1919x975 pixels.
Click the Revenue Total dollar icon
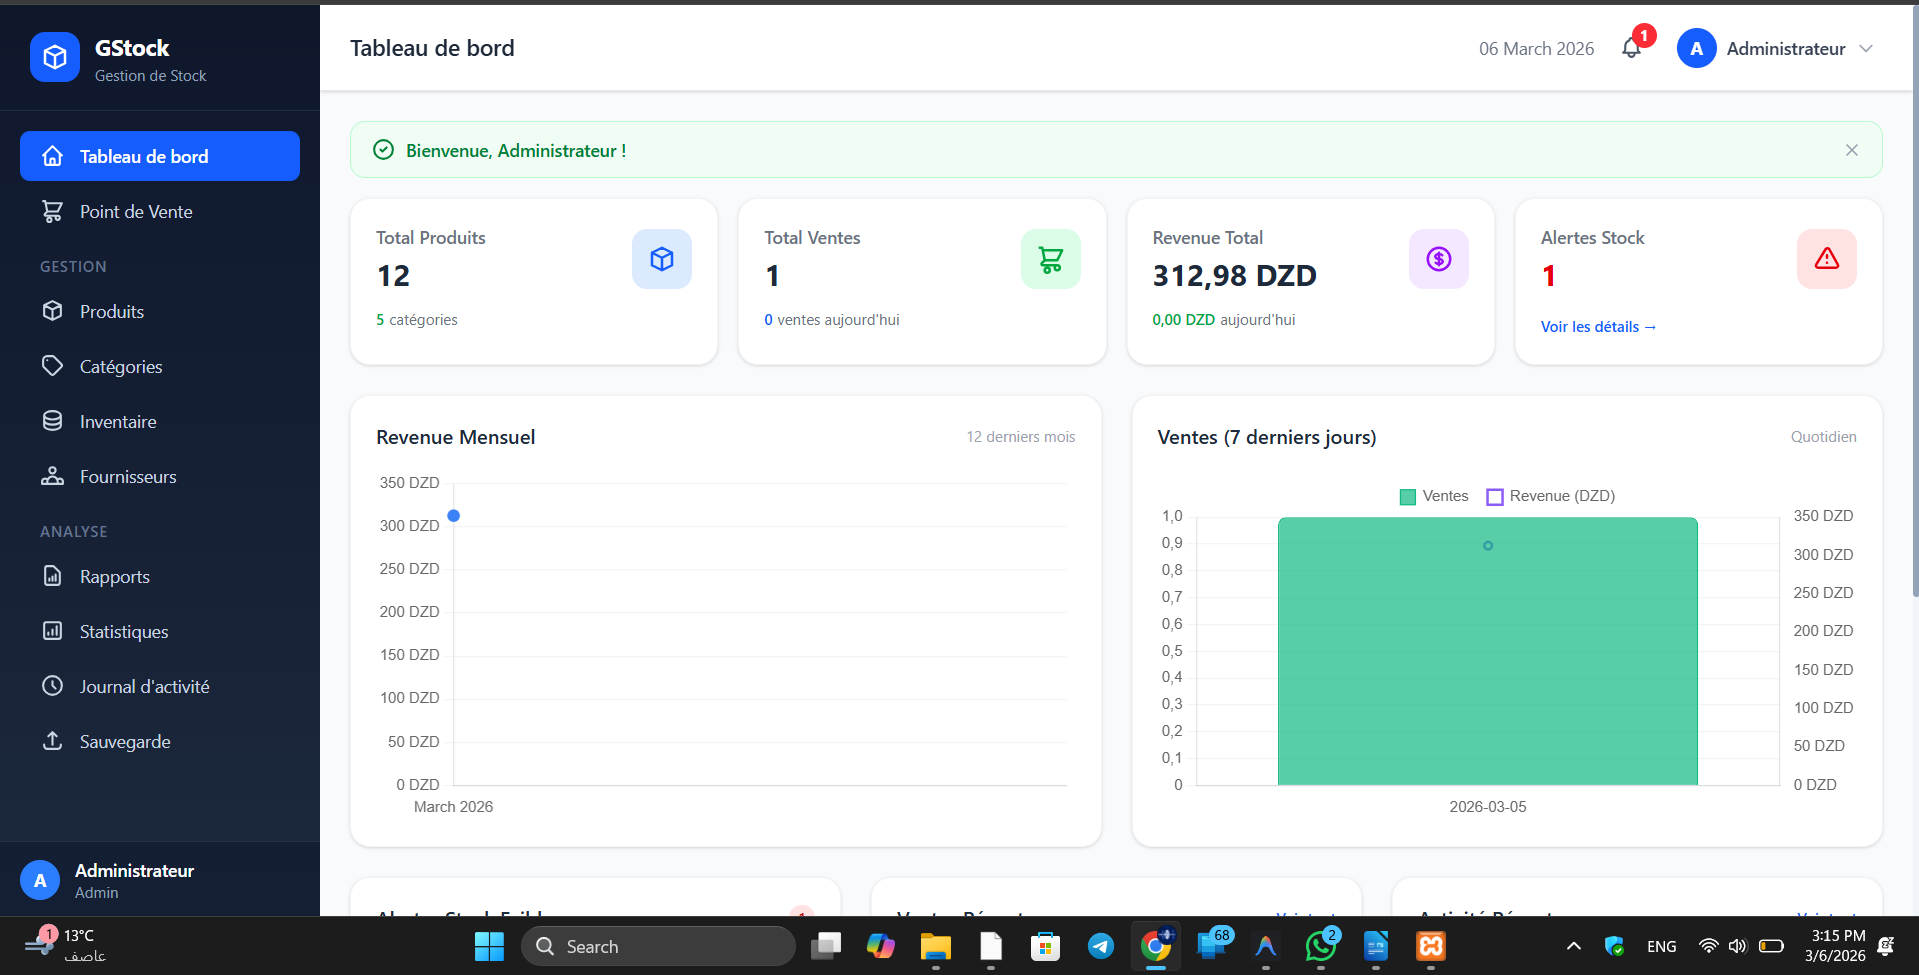(1438, 259)
